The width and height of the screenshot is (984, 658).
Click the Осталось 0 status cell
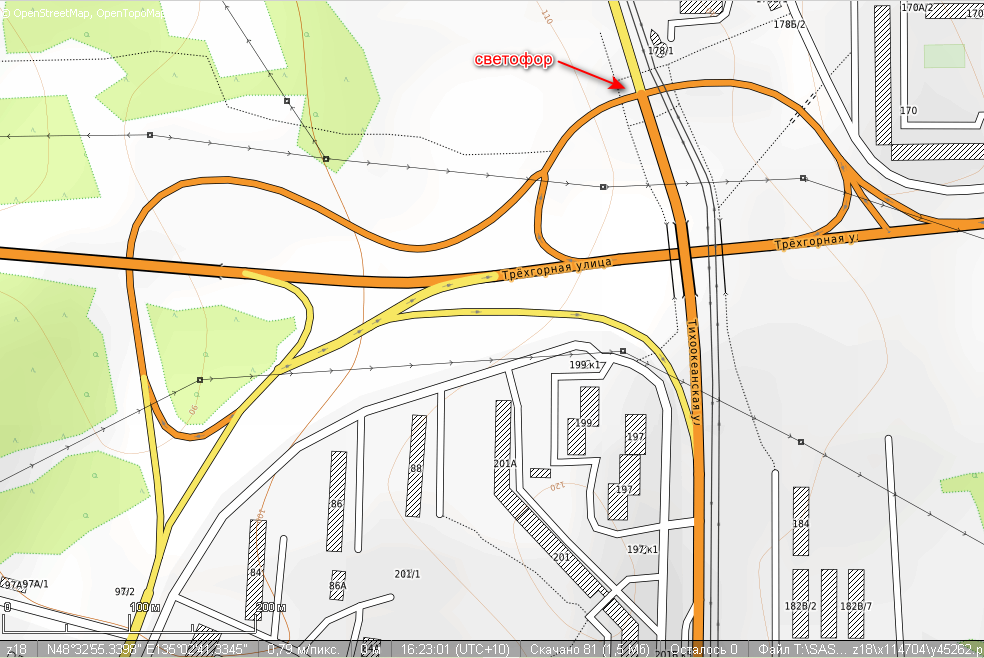[x=703, y=649]
